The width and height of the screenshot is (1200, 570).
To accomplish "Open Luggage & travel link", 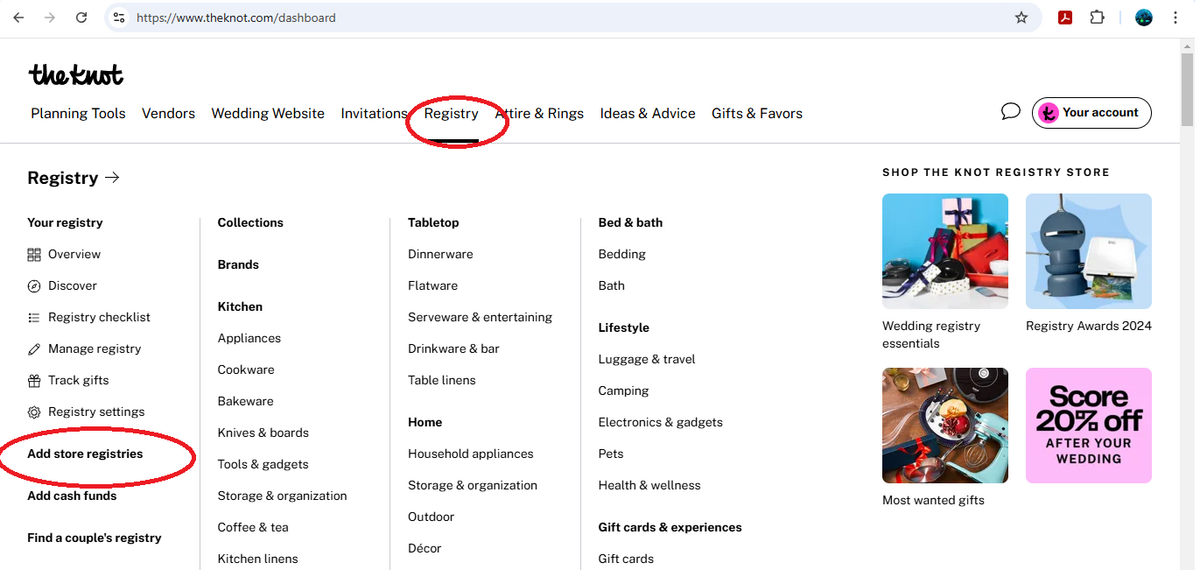I will 646,359.
